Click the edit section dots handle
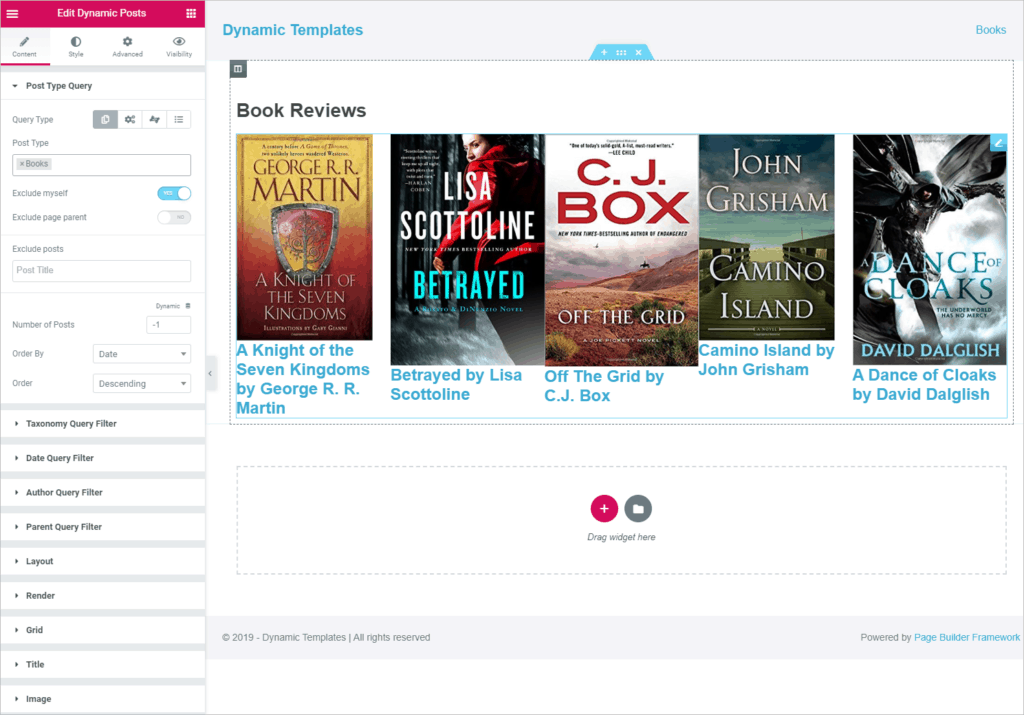1024x715 pixels. (x=621, y=52)
